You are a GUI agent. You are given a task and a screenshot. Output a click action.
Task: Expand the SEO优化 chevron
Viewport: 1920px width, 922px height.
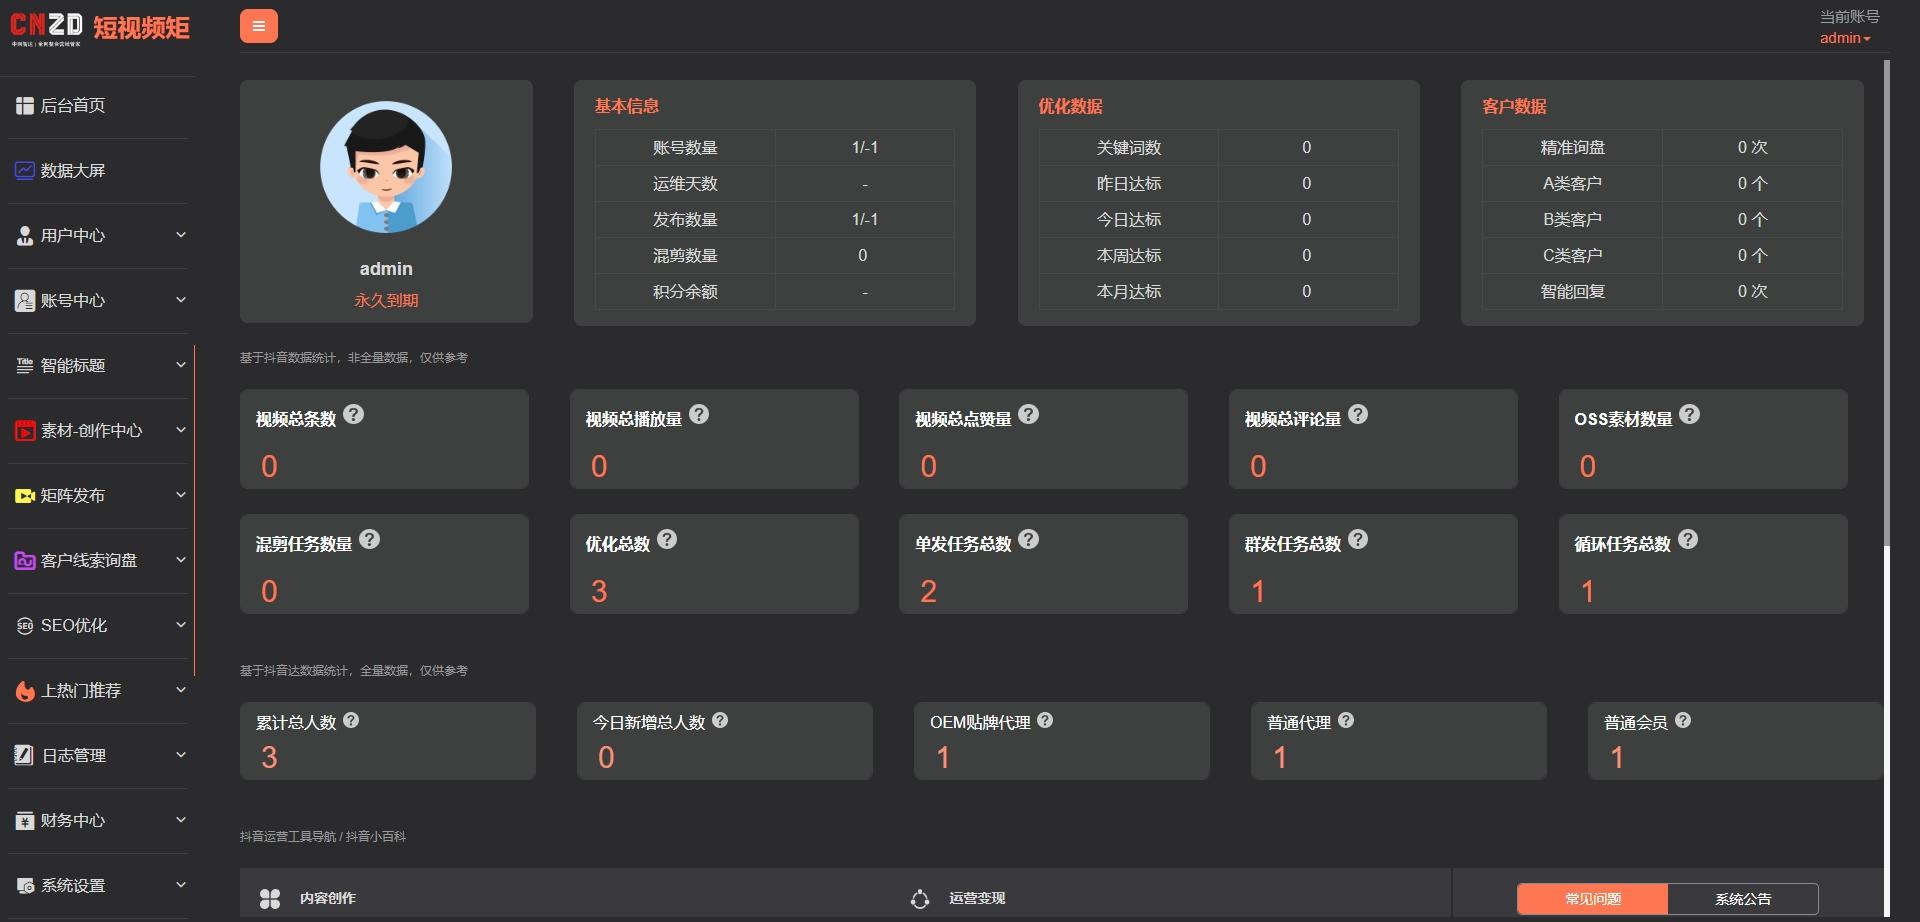pos(181,625)
